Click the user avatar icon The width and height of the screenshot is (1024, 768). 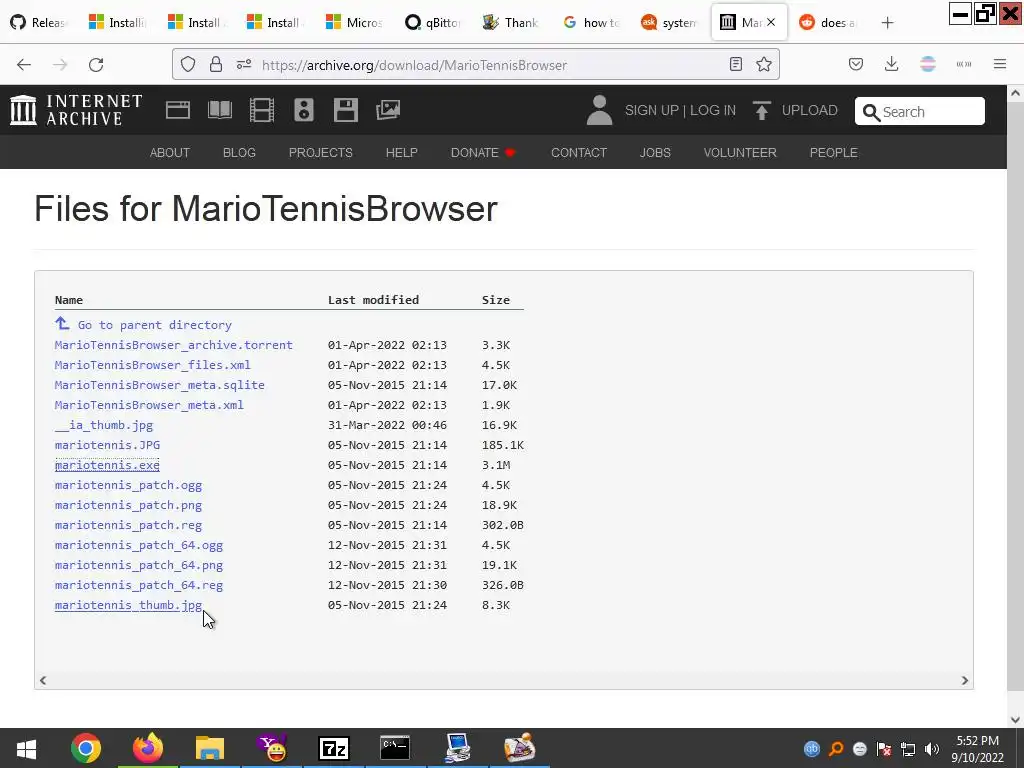coord(599,110)
